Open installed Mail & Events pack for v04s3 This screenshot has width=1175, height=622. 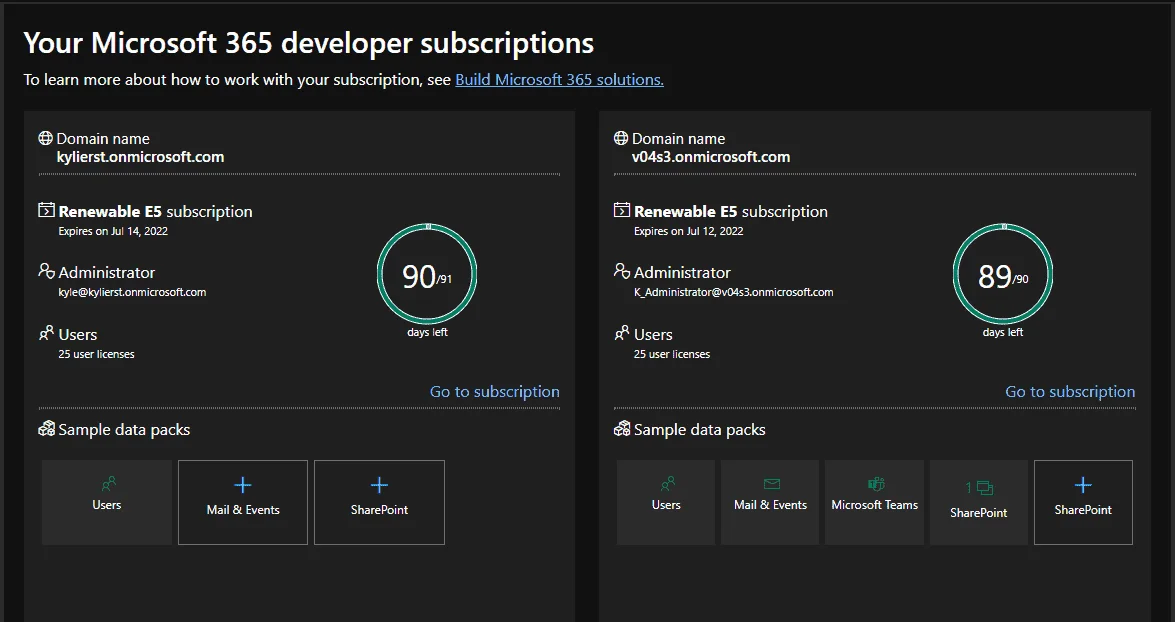pyautogui.click(x=770, y=502)
